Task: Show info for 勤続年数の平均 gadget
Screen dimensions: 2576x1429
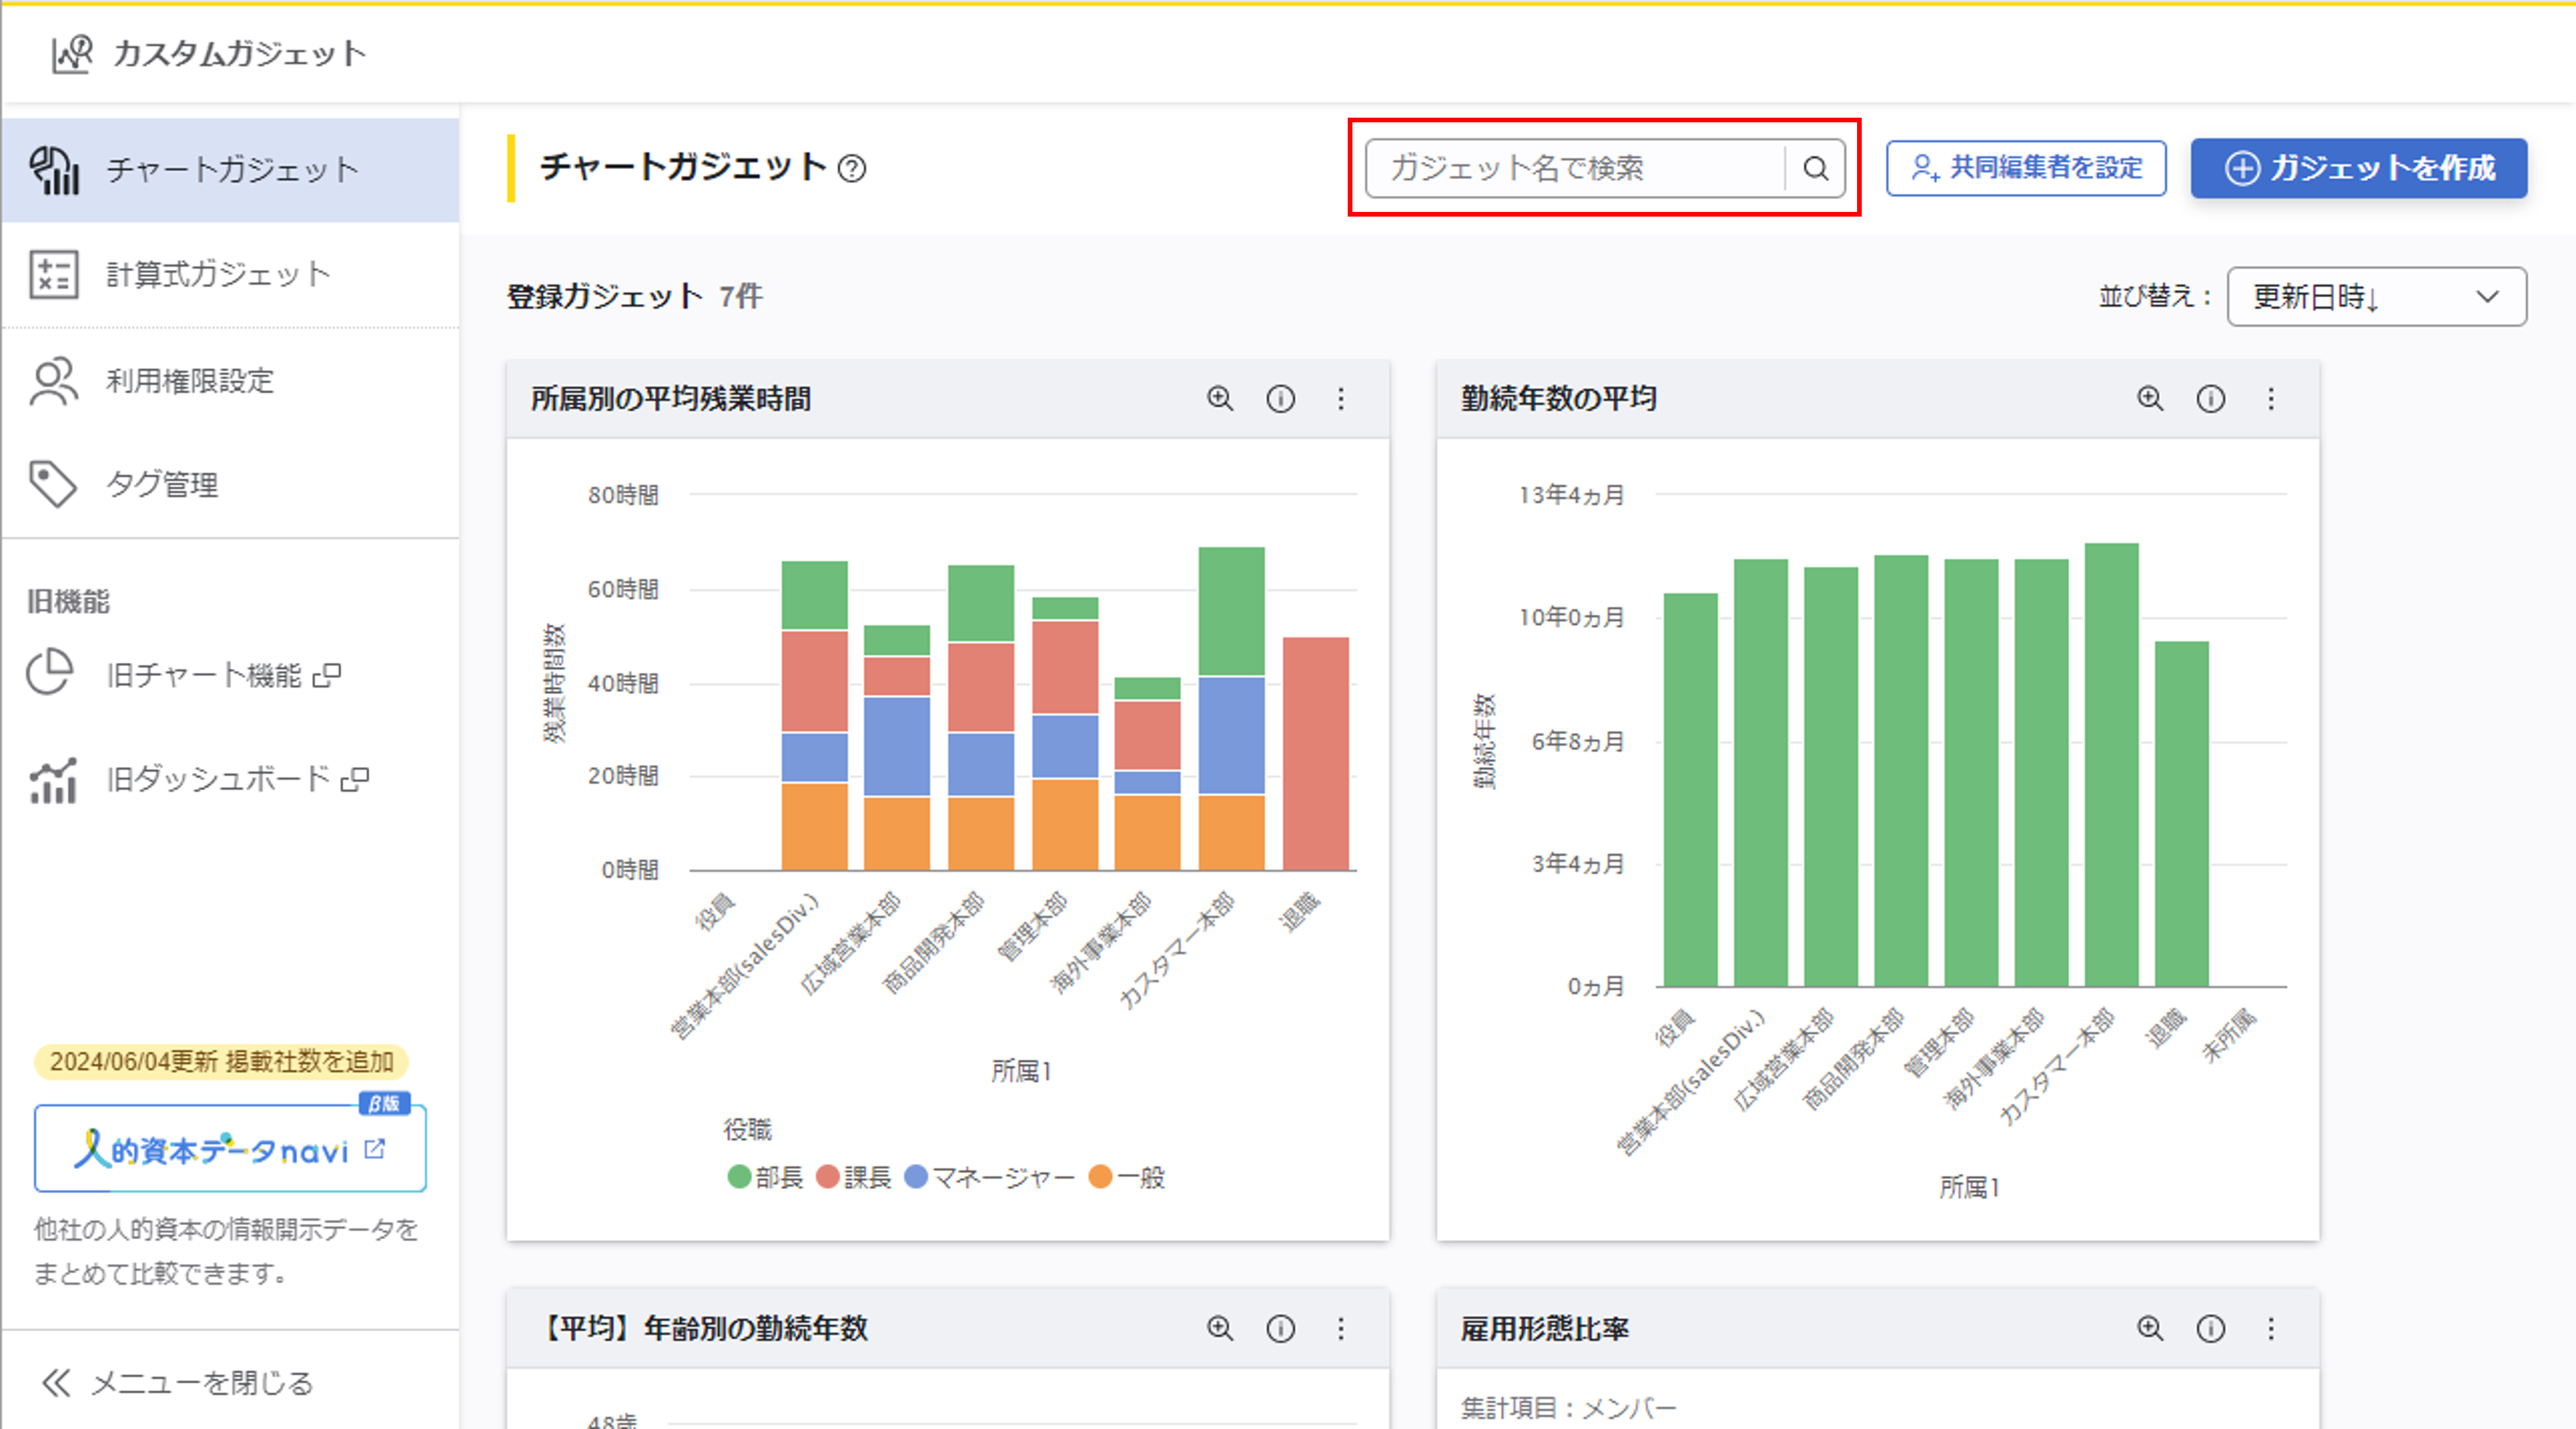Action: (x=2210, y=399)
